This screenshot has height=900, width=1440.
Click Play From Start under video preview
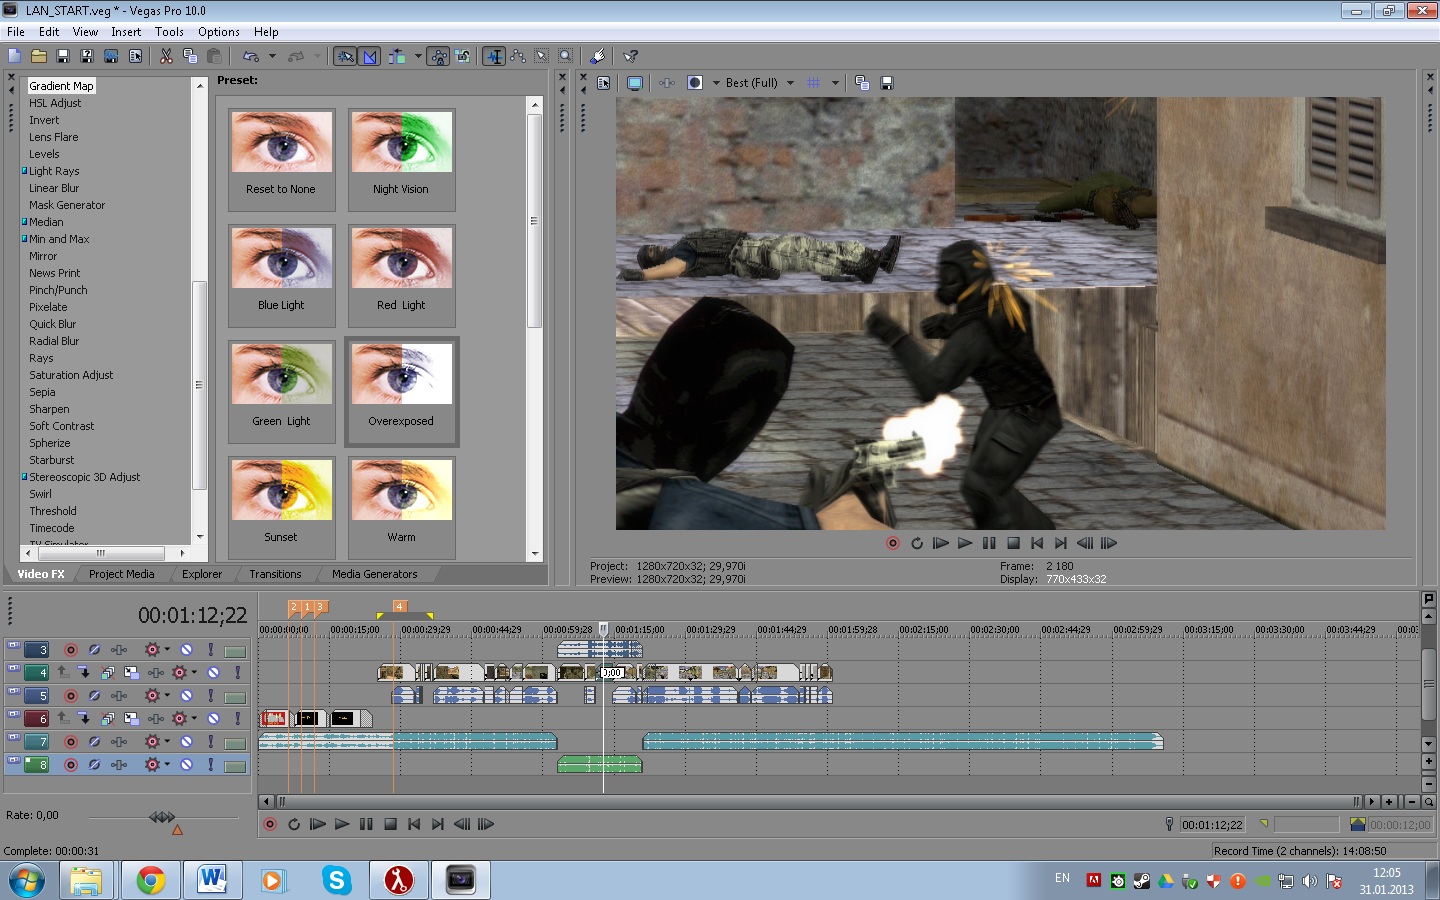coord(941,543)
